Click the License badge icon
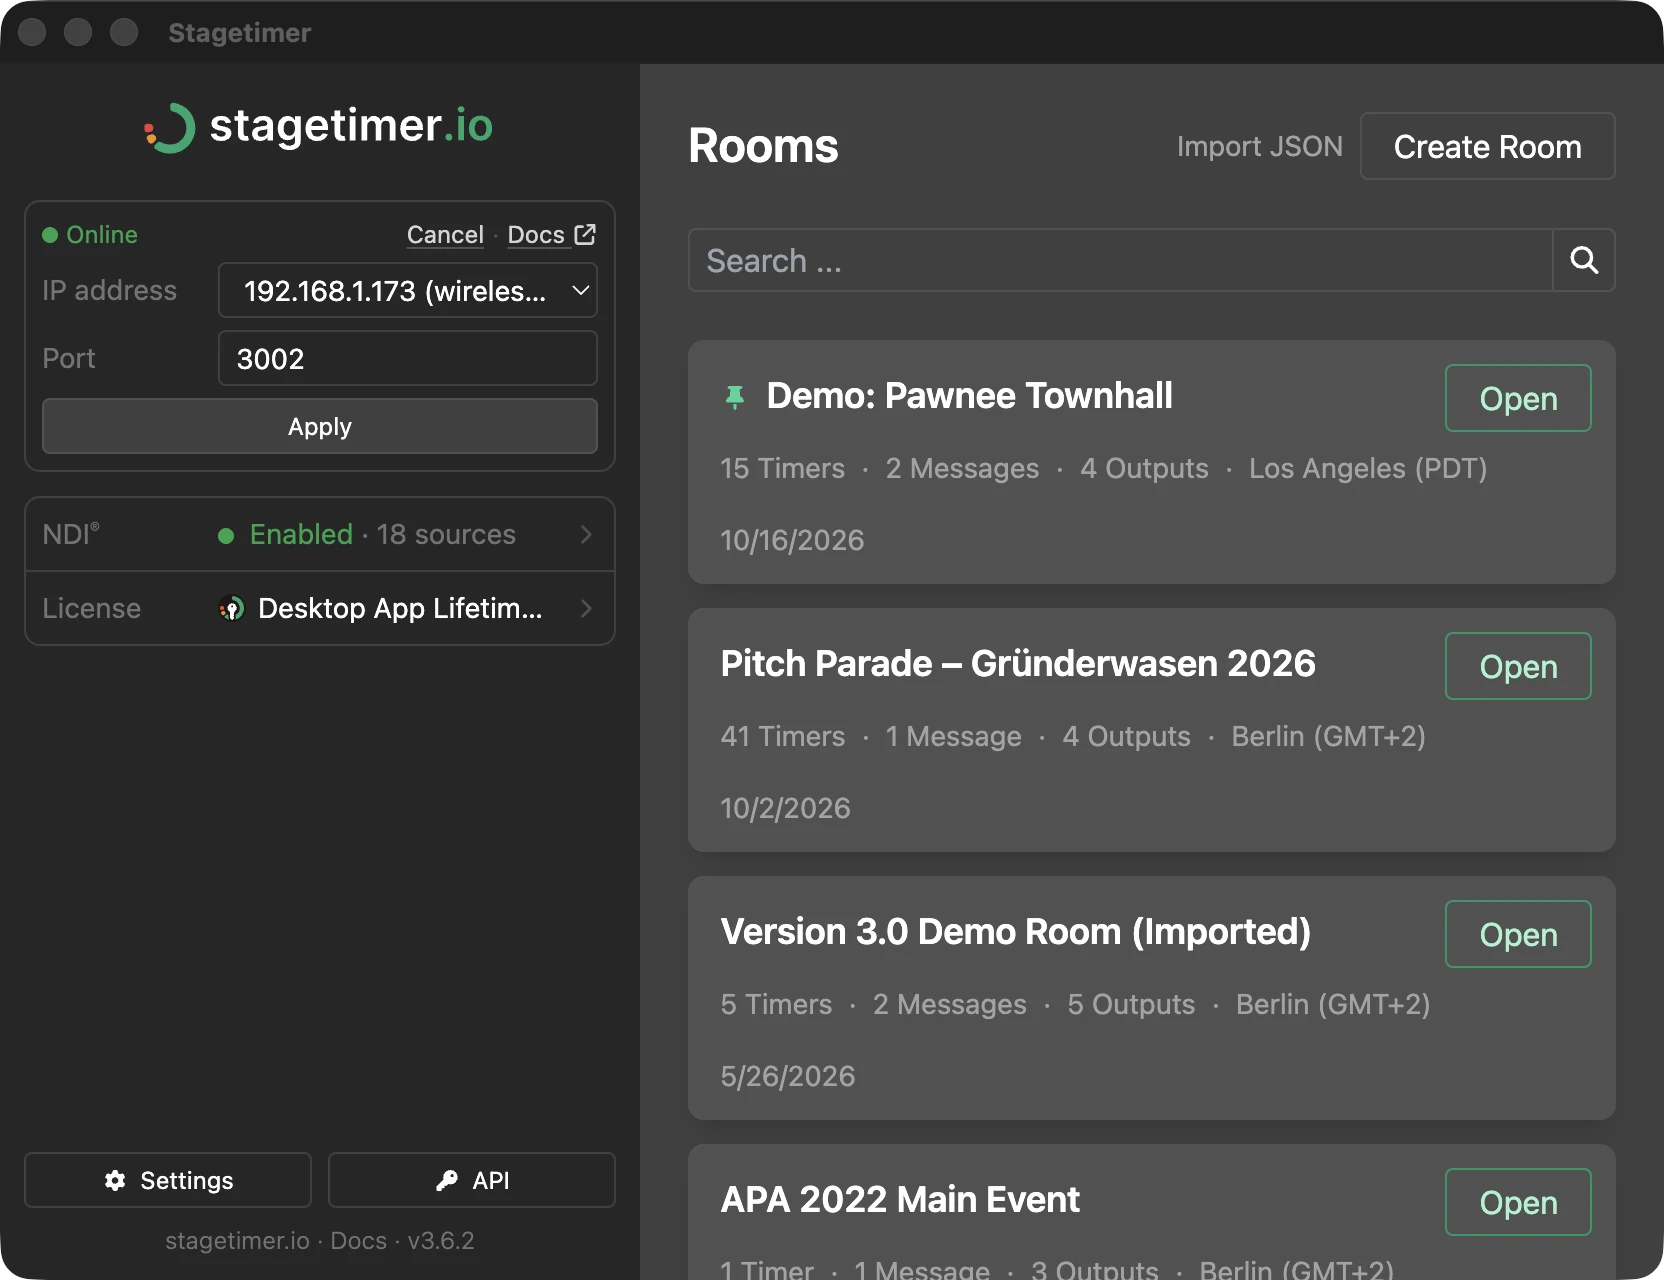Screen dimensions: 1664x1280 [x=231, y=608]
